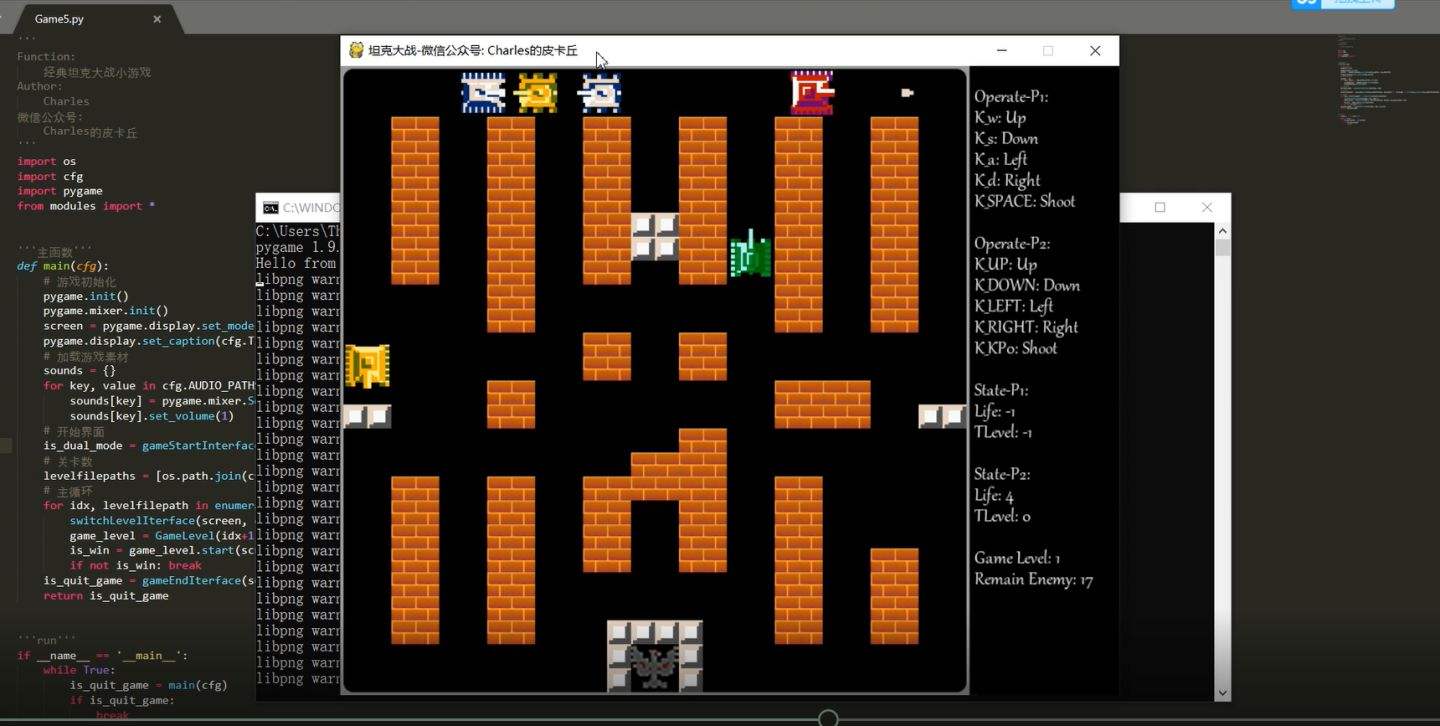Click the 'Remain Enemy: 17' text
1440x726 pixels.
[1034, 579]
